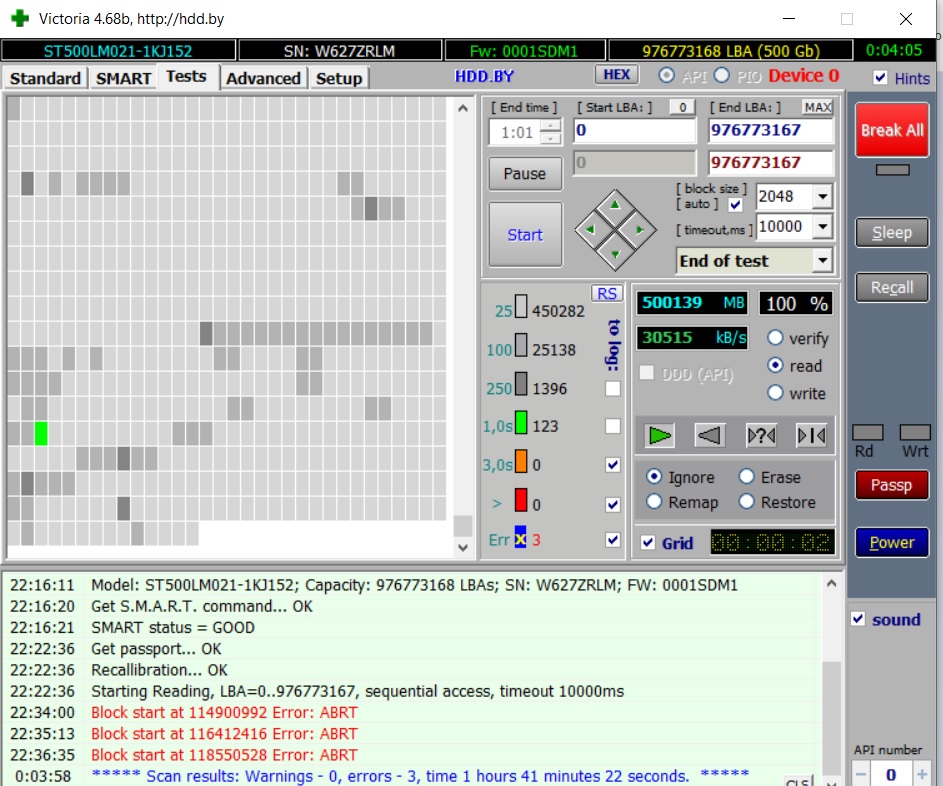Viewport: 943px width, 786px height.
Task: Select the reverse scan direction icon
Action: [x=709, y=435]
